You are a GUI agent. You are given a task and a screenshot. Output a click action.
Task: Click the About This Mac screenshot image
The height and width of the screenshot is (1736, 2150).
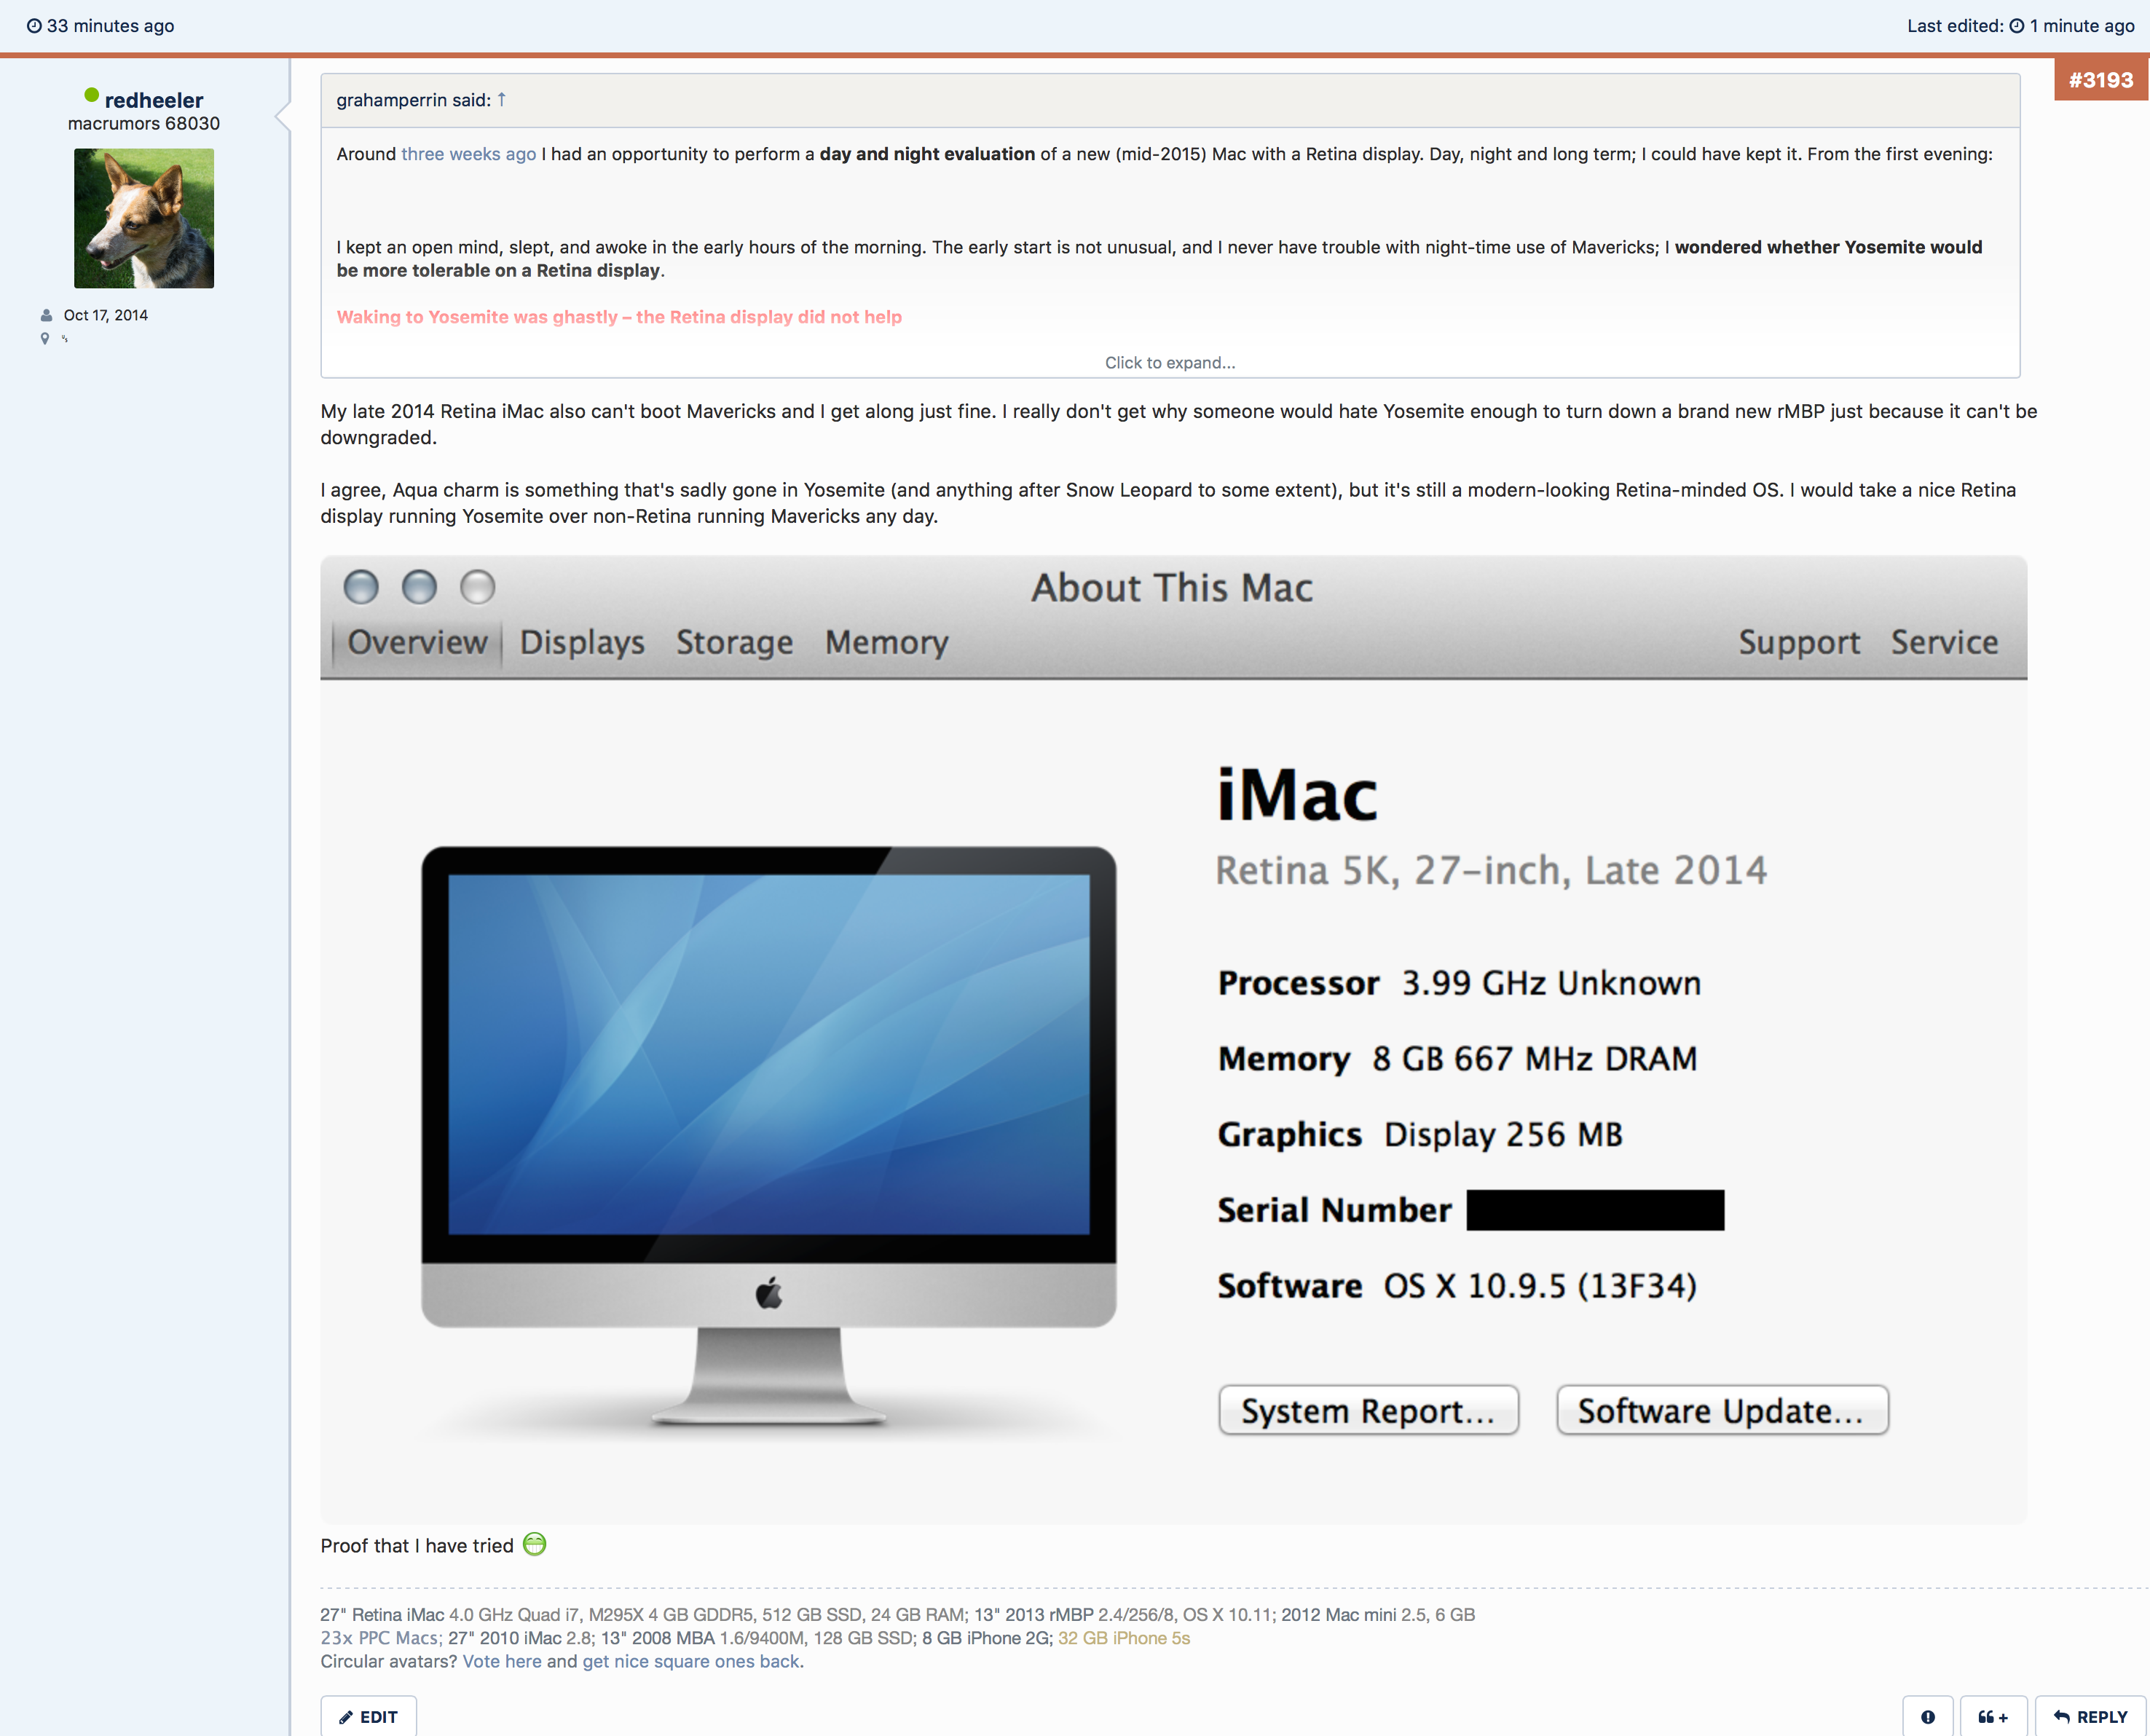point(1172,1040)
